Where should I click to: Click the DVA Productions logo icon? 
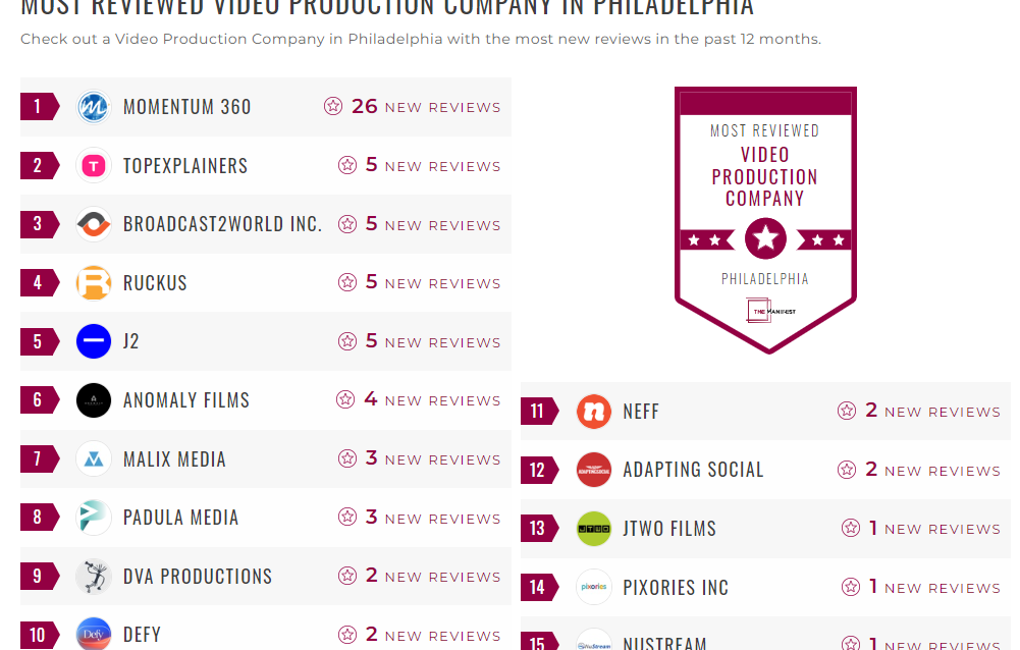coord(93,576)
